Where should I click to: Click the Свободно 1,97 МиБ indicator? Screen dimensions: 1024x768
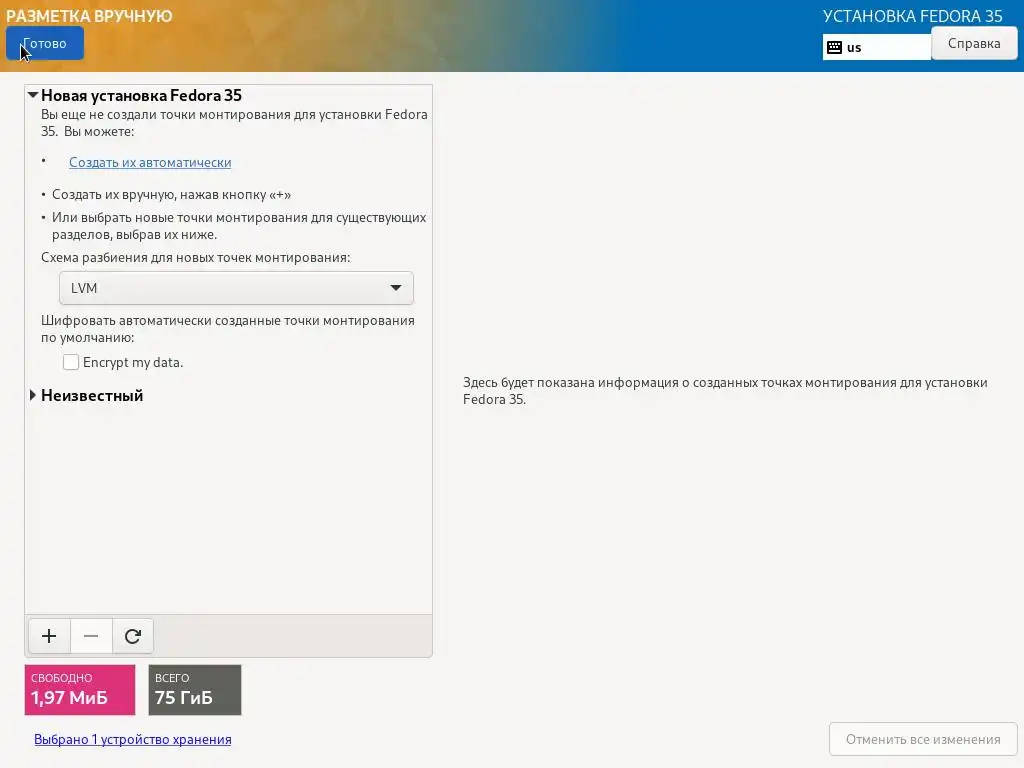(x=80, y=690)
